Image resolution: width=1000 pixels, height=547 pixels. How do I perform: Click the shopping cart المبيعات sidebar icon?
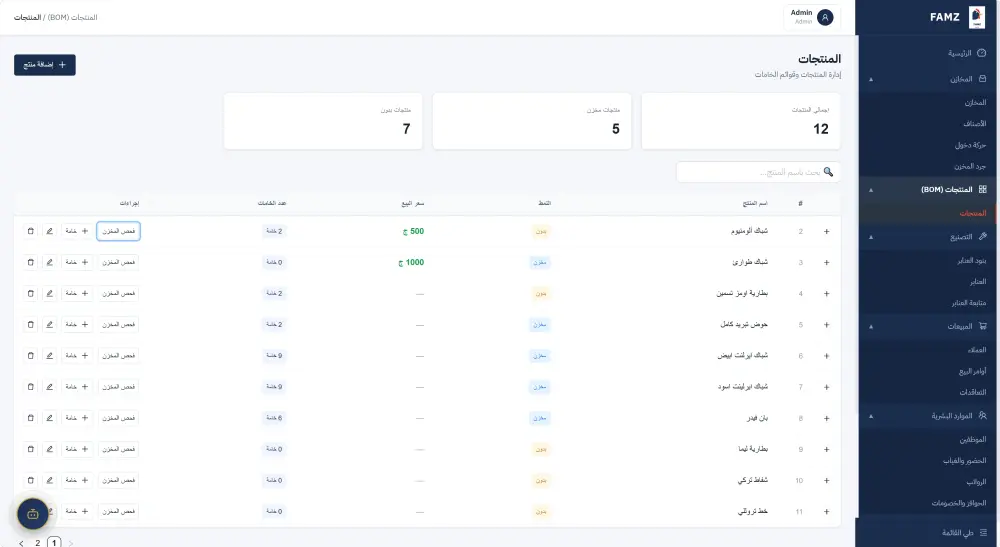983,326
